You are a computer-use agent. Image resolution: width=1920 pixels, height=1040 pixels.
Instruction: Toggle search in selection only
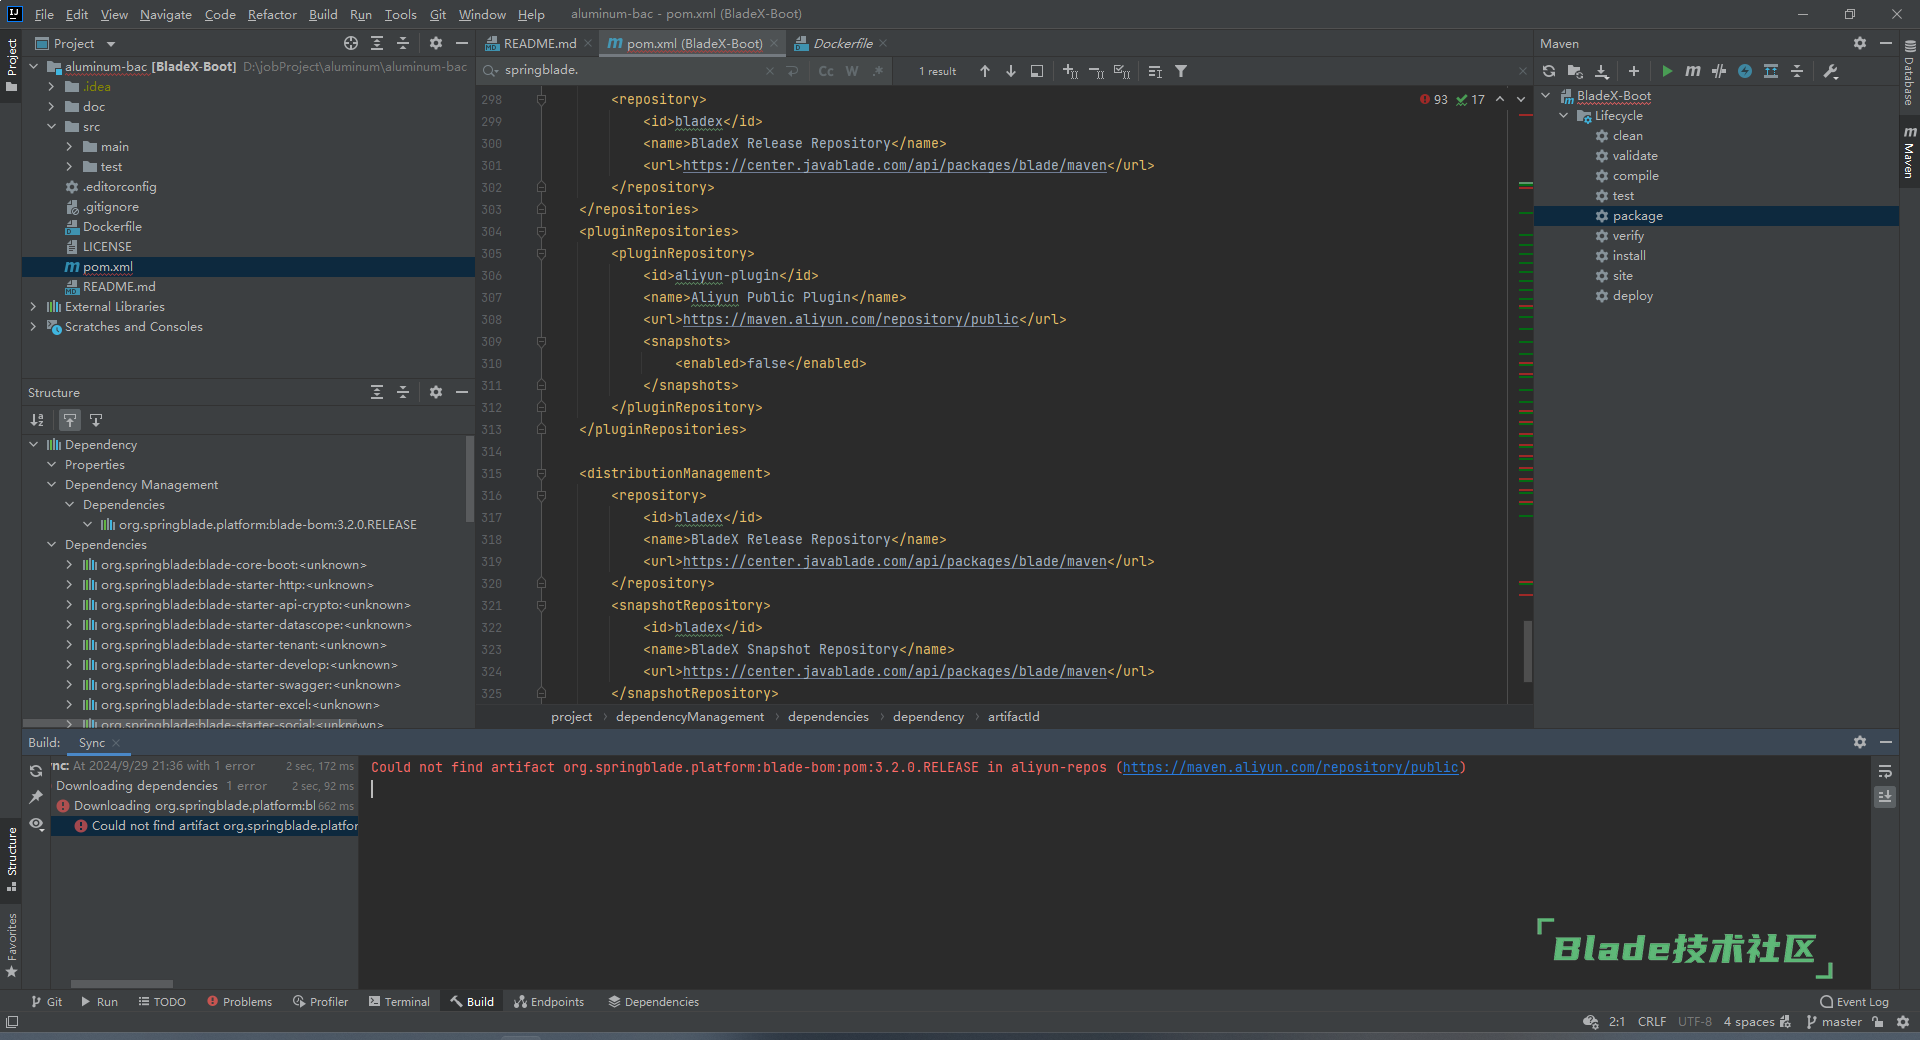point(1036,71)
